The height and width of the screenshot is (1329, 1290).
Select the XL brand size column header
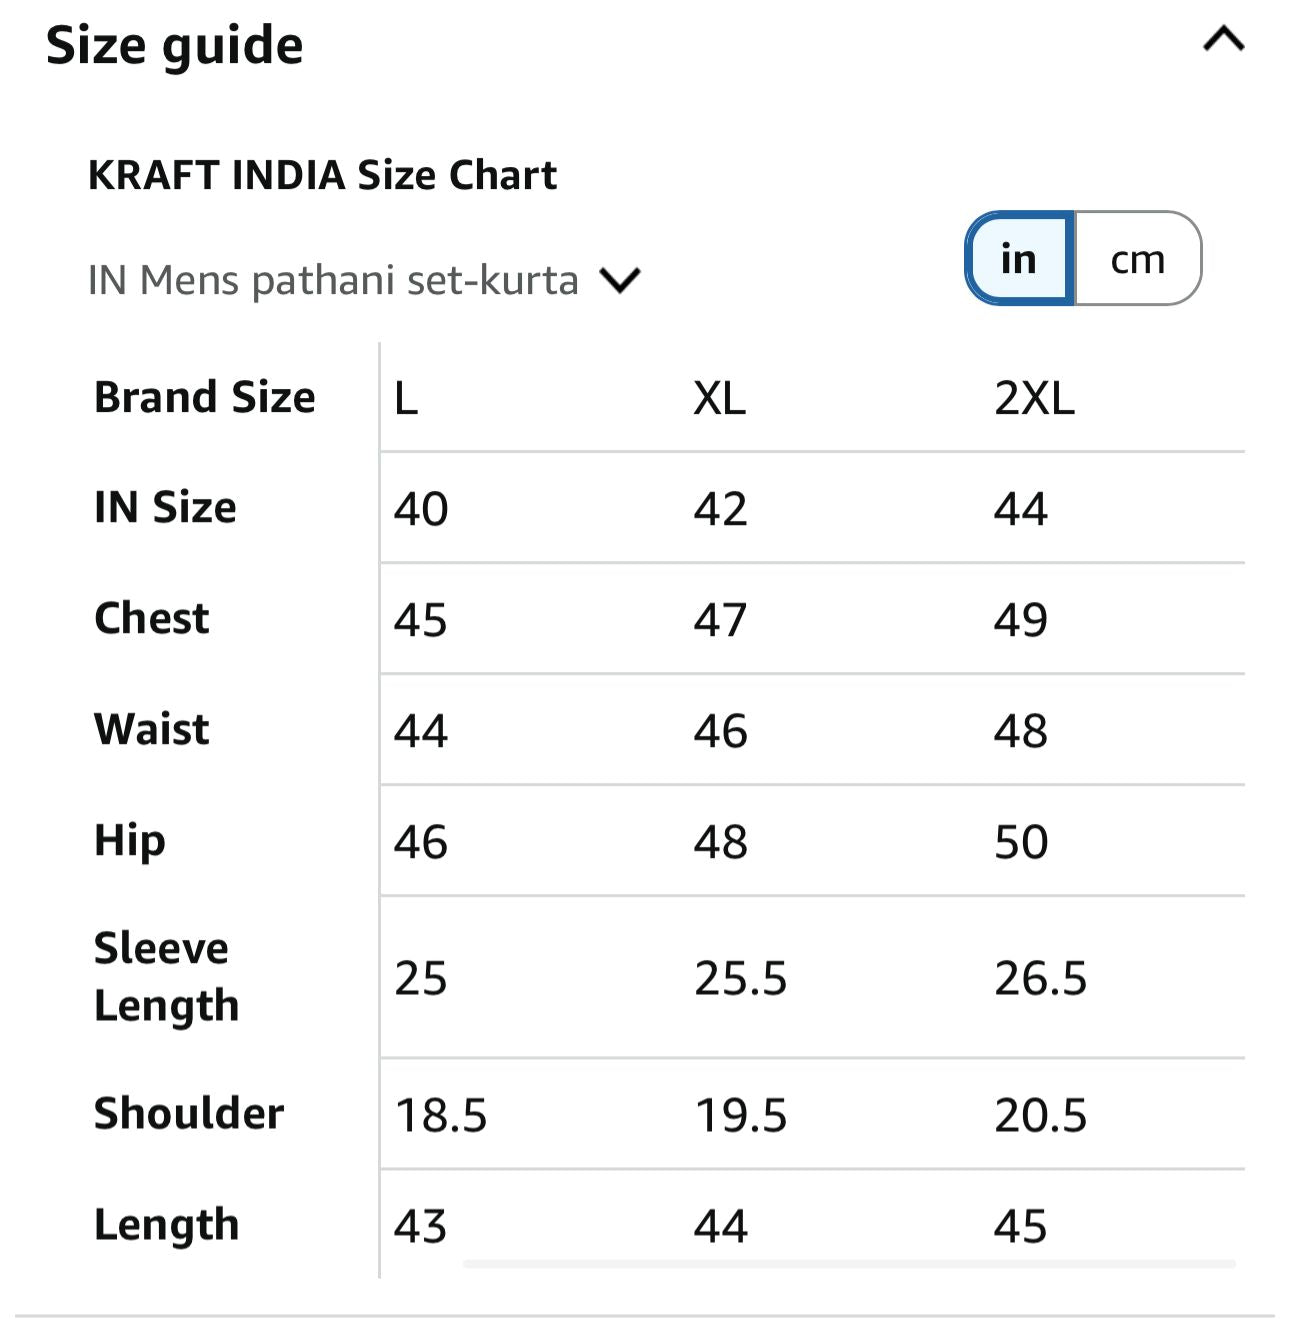point(720,398)
